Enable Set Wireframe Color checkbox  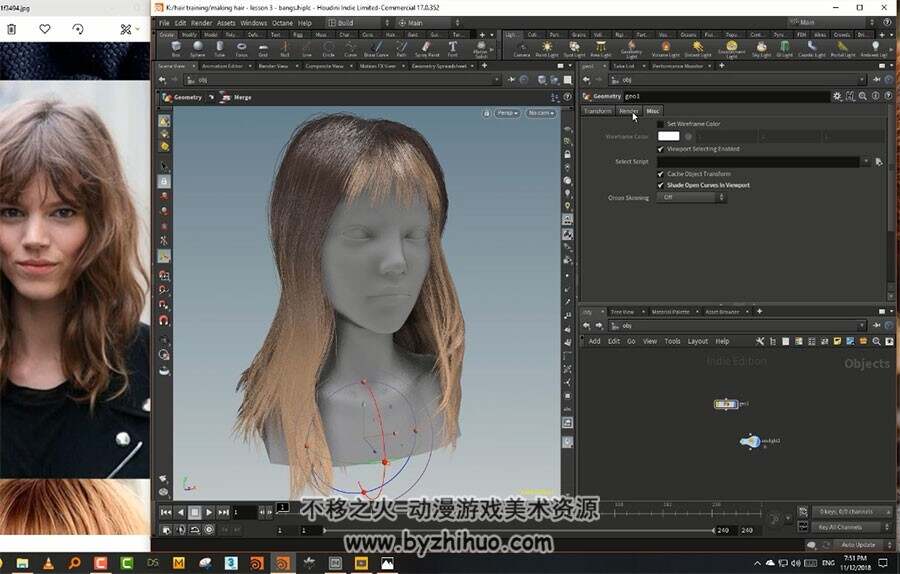point(661,124)
